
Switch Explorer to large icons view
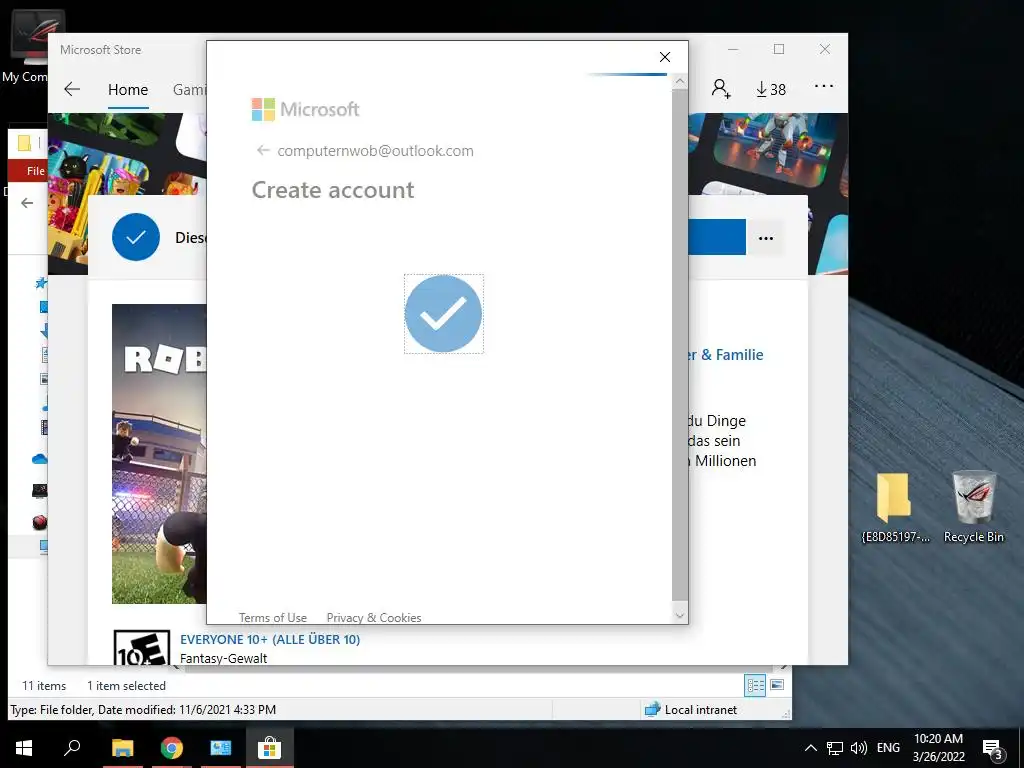click(777, 685)
